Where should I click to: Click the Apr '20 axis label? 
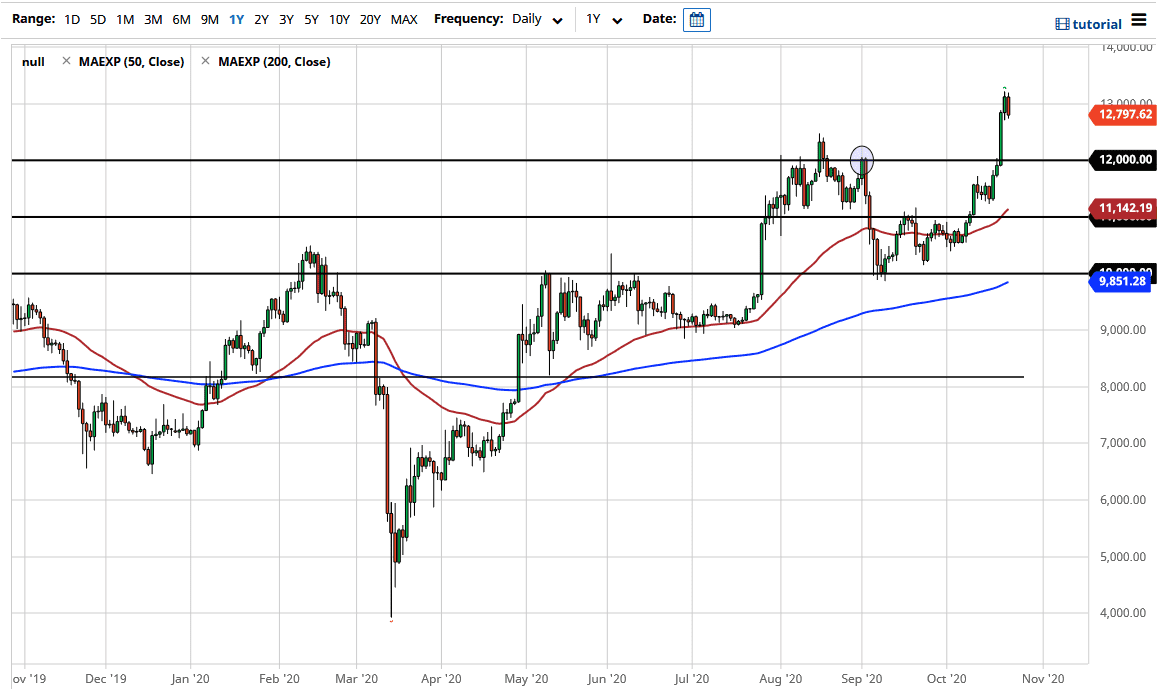442,679
